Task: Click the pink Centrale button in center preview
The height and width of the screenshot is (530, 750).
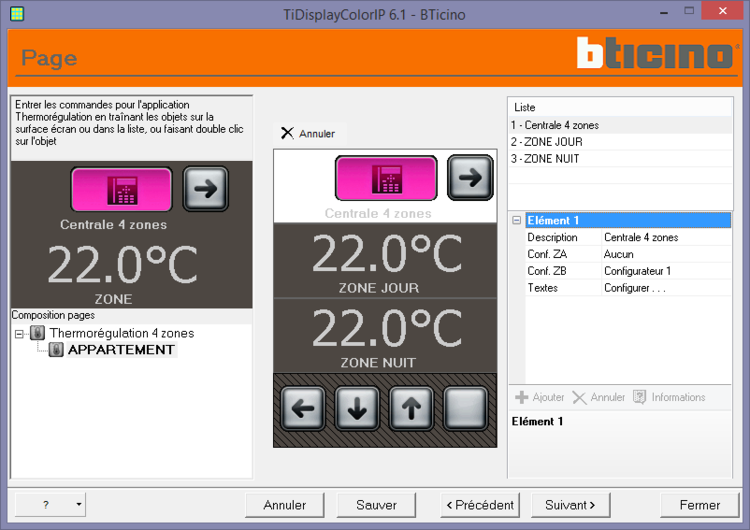Action: click(x=386, y=178)
